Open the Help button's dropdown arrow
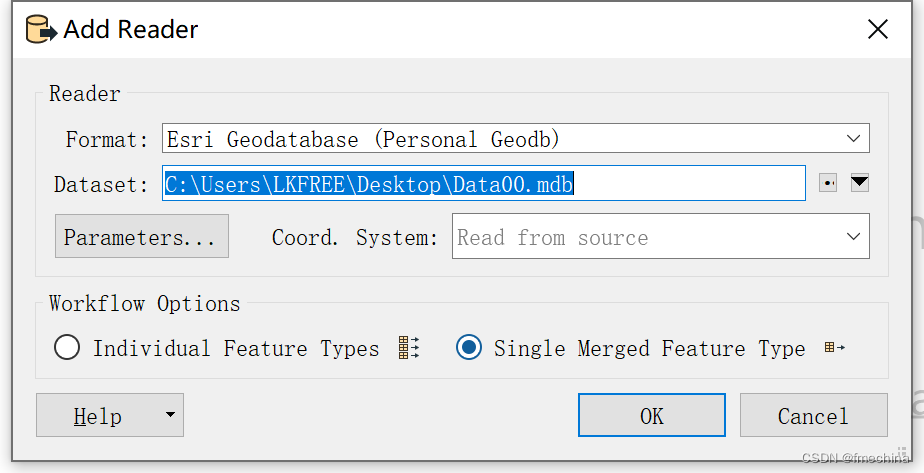Screen dimensions: 924x473 [169, 415]
